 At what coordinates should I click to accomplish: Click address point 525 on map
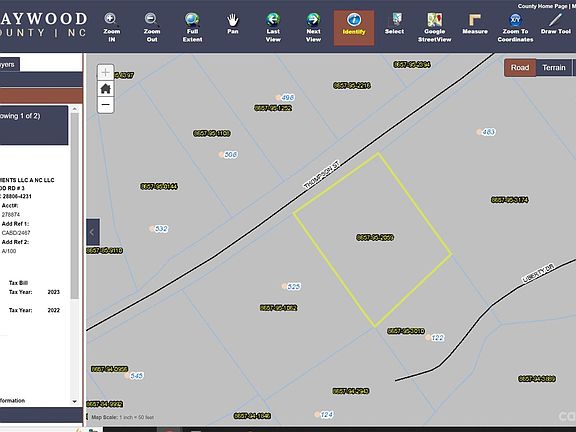click(x=291, y=286)
